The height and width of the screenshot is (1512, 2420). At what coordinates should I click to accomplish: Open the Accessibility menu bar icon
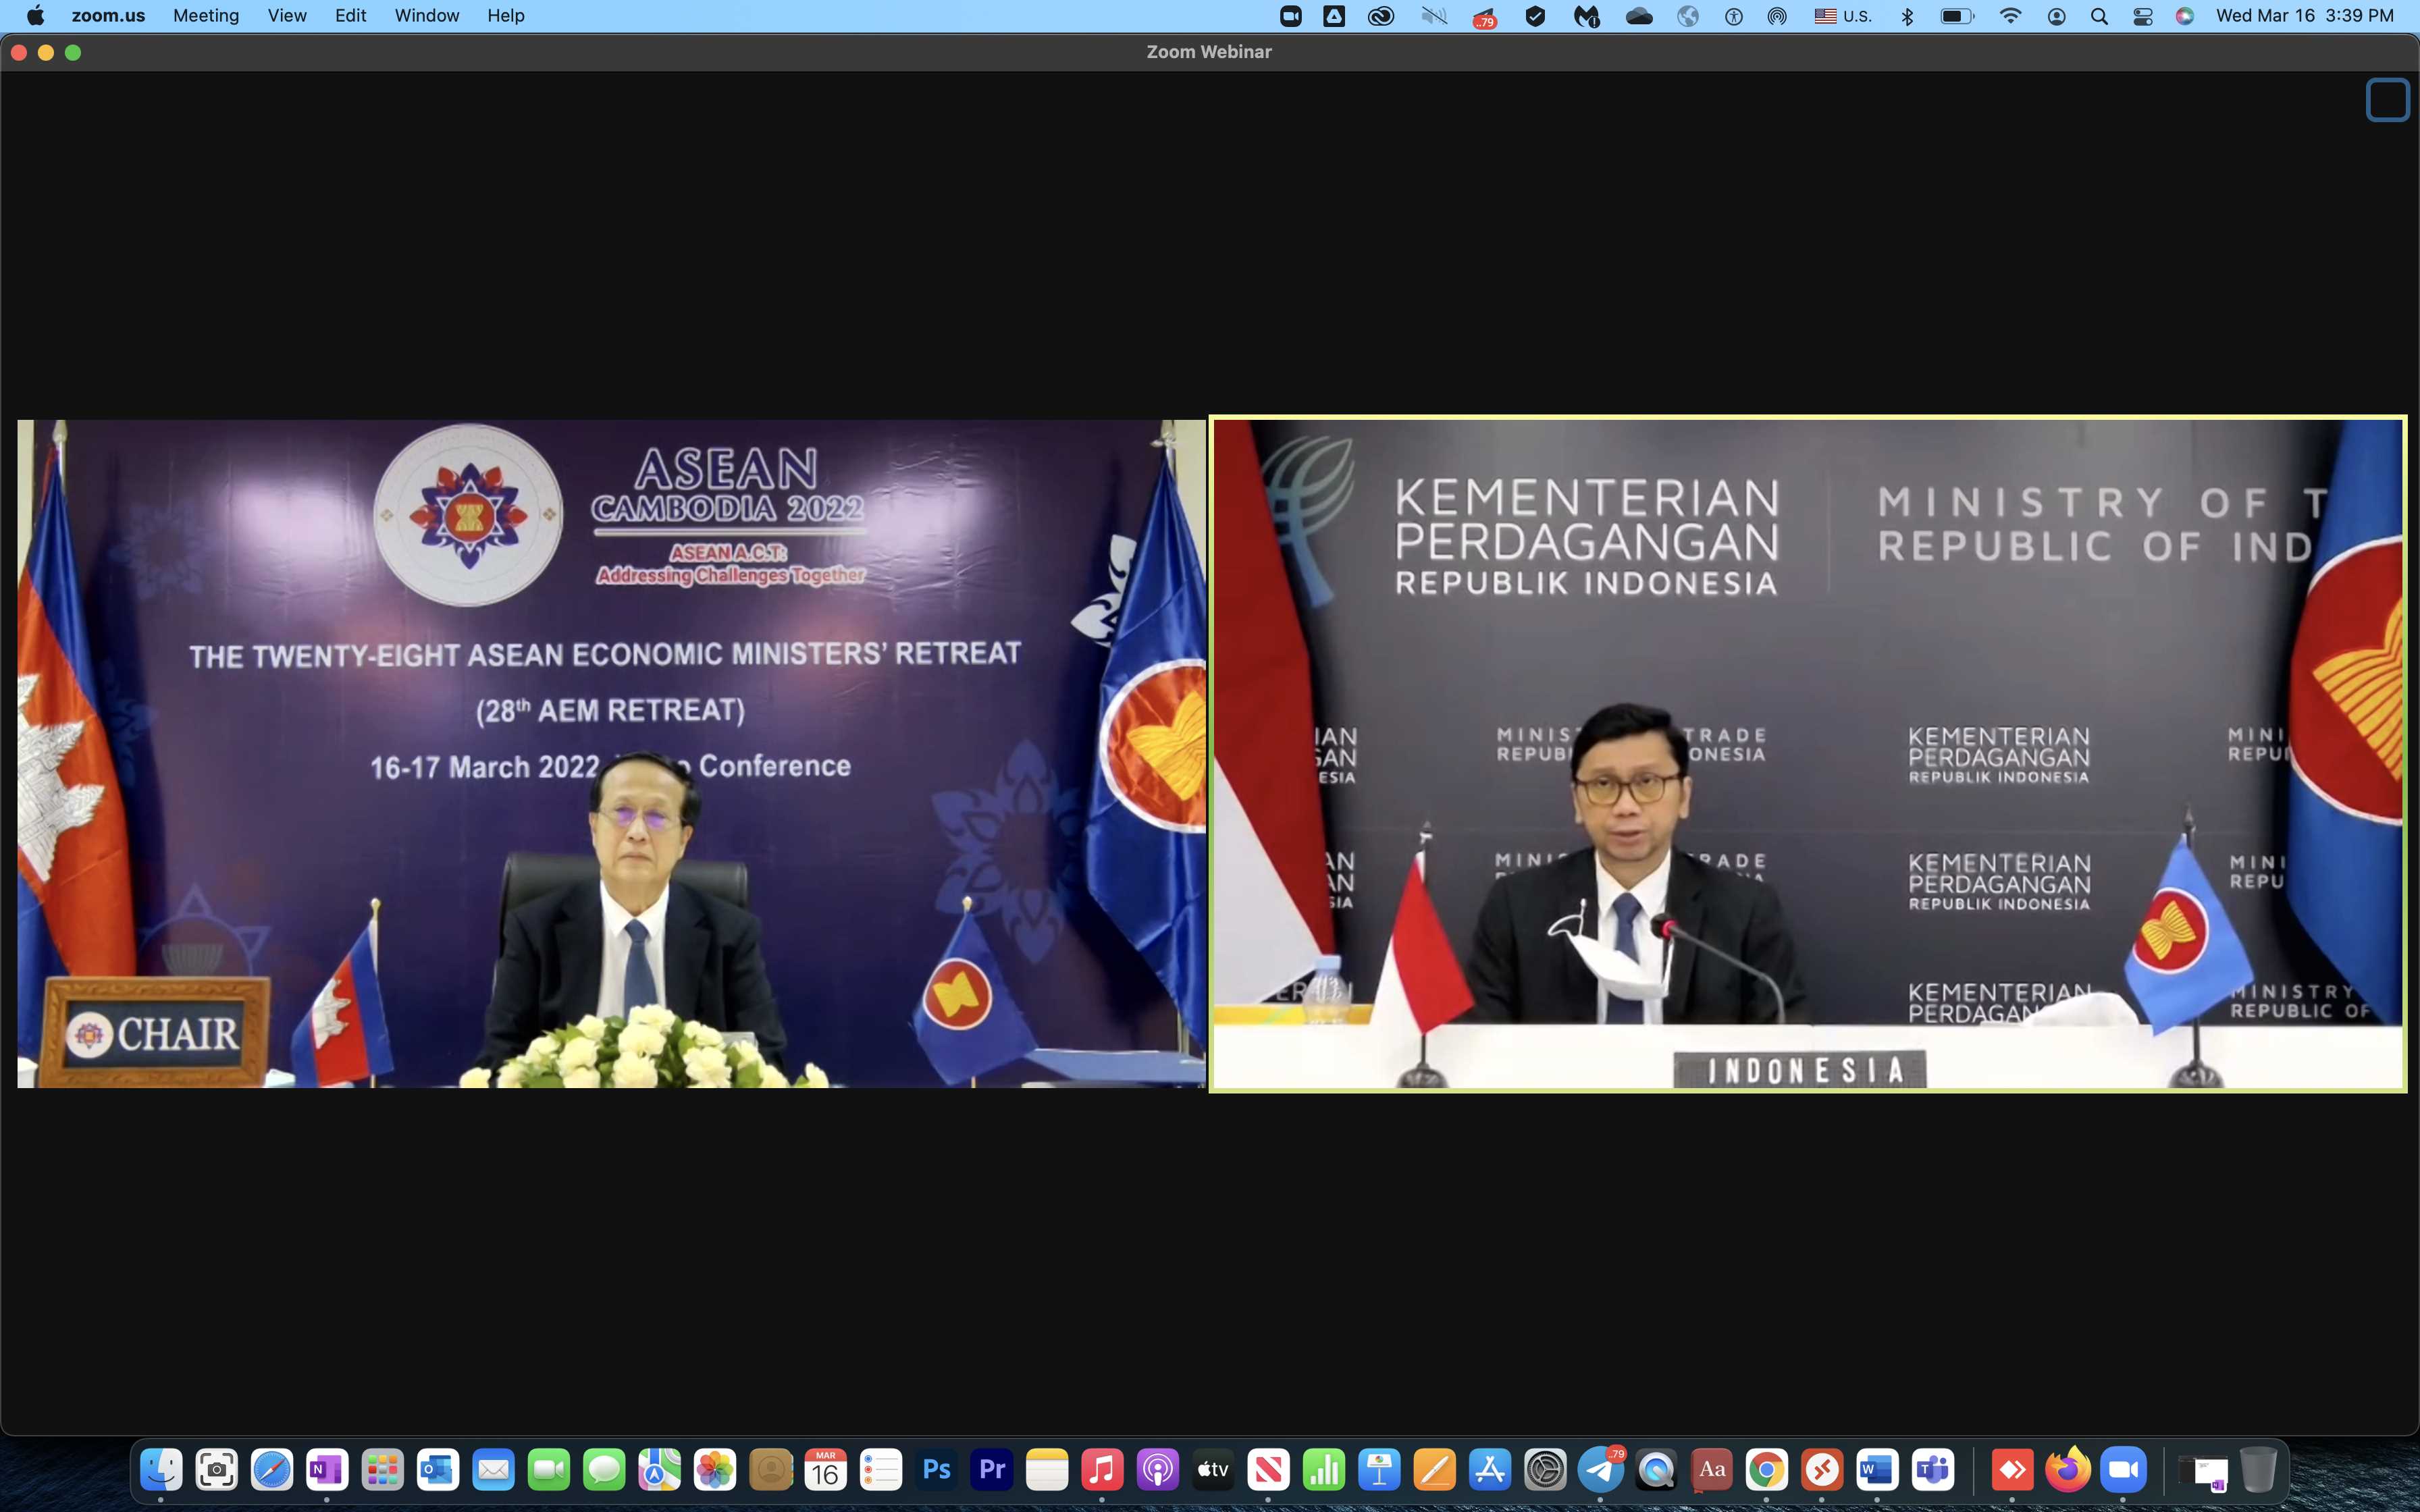pyautogui.click(x=1734, y=16)
